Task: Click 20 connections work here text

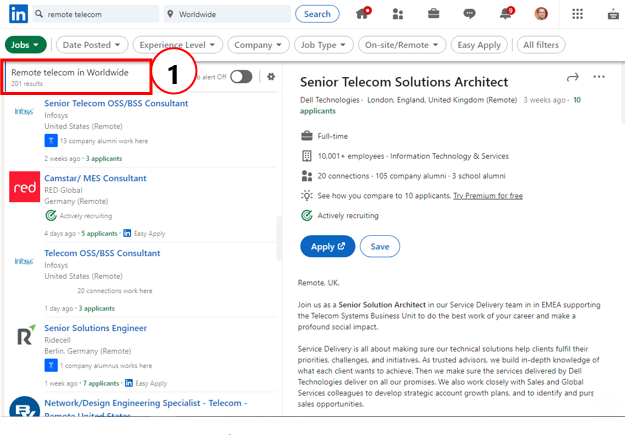Action: [115, 291]
